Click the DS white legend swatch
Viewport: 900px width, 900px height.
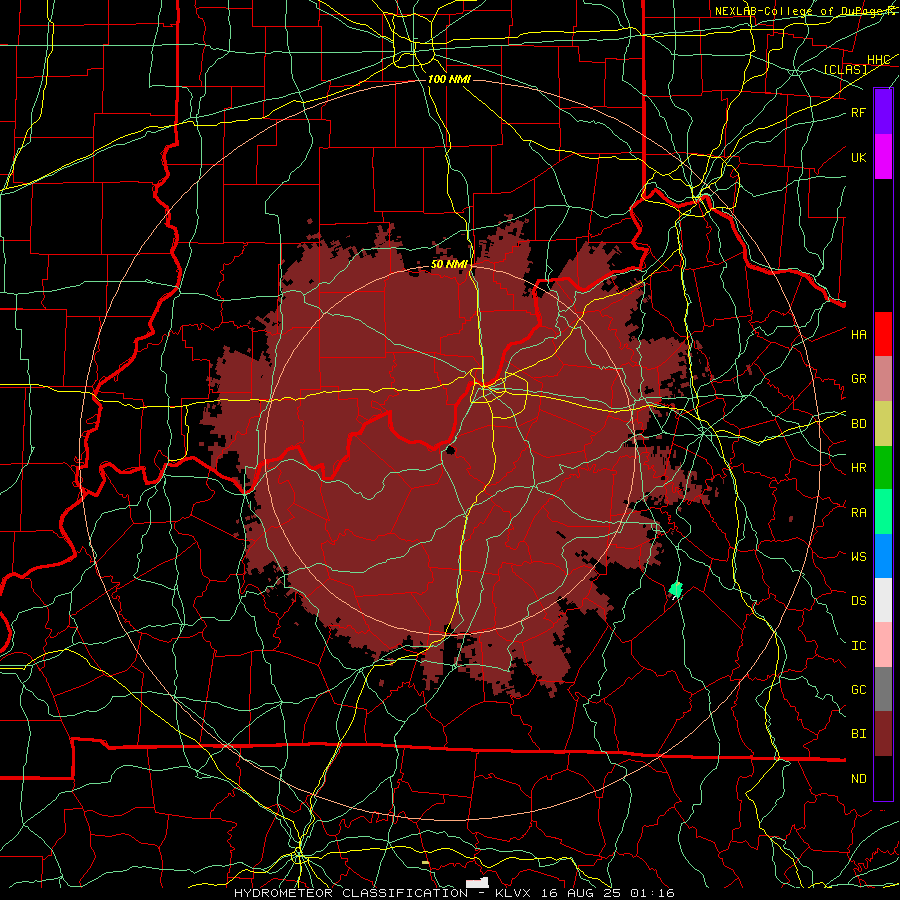pyautogui.click(x=883, y=600)
